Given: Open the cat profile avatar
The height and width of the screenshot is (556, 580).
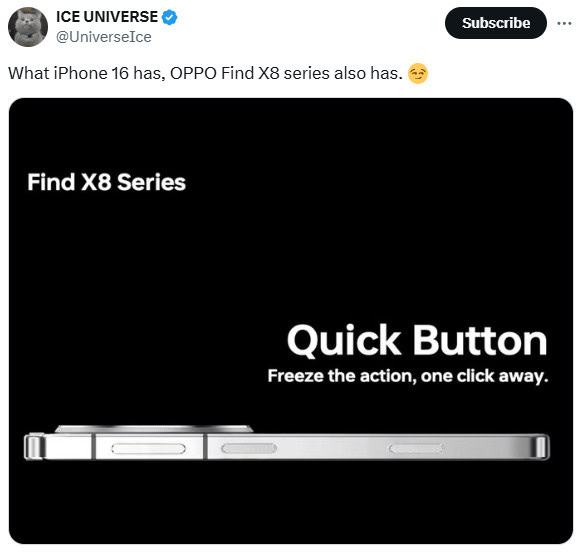Looking at the screenshot, I should tap(28, 27).
